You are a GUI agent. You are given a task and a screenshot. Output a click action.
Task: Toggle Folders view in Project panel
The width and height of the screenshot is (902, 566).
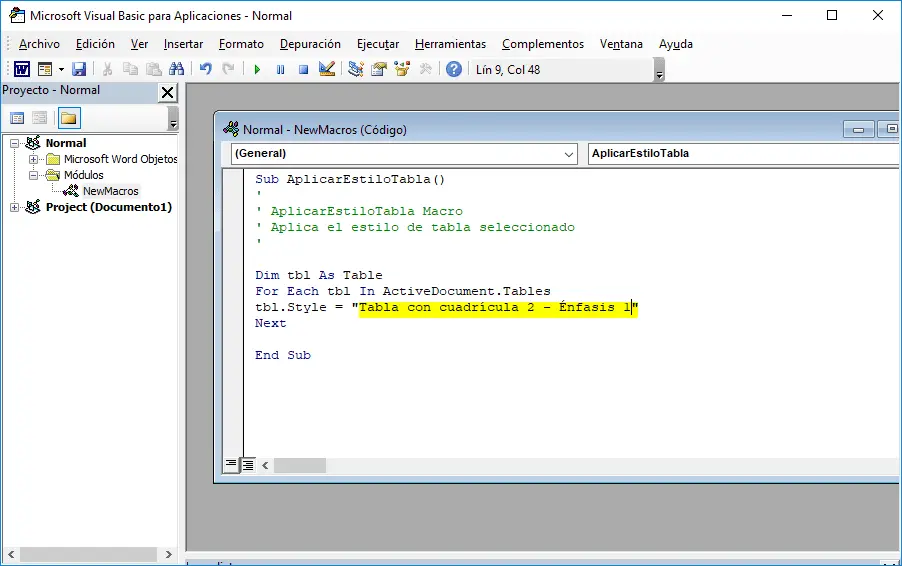[x=69, y=118]
